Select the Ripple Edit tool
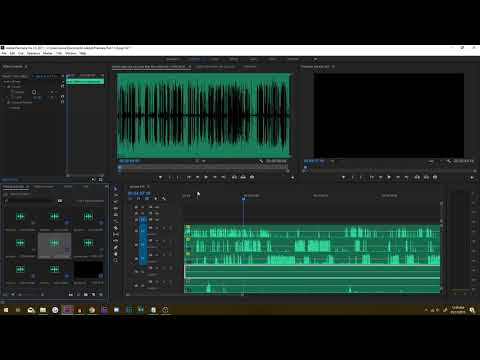480x360 pixels. tap(116, 202)
